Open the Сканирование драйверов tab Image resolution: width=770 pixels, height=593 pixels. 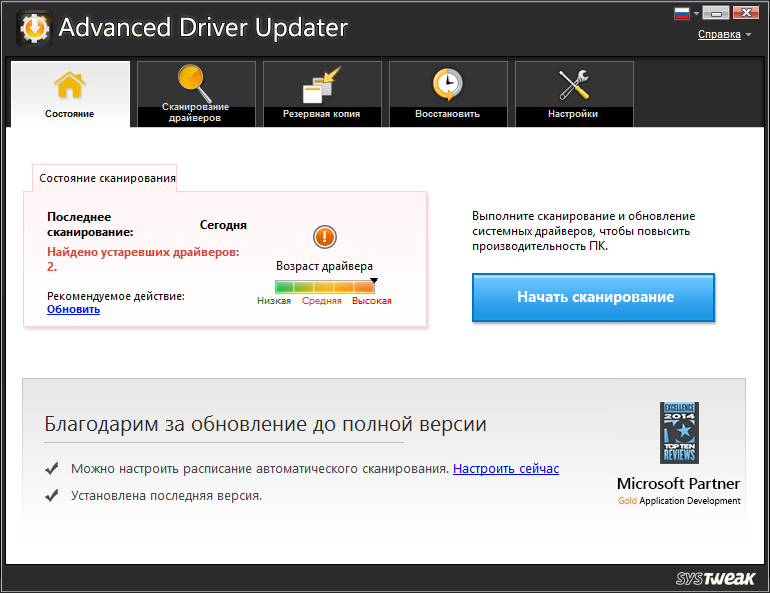[196, 94]
